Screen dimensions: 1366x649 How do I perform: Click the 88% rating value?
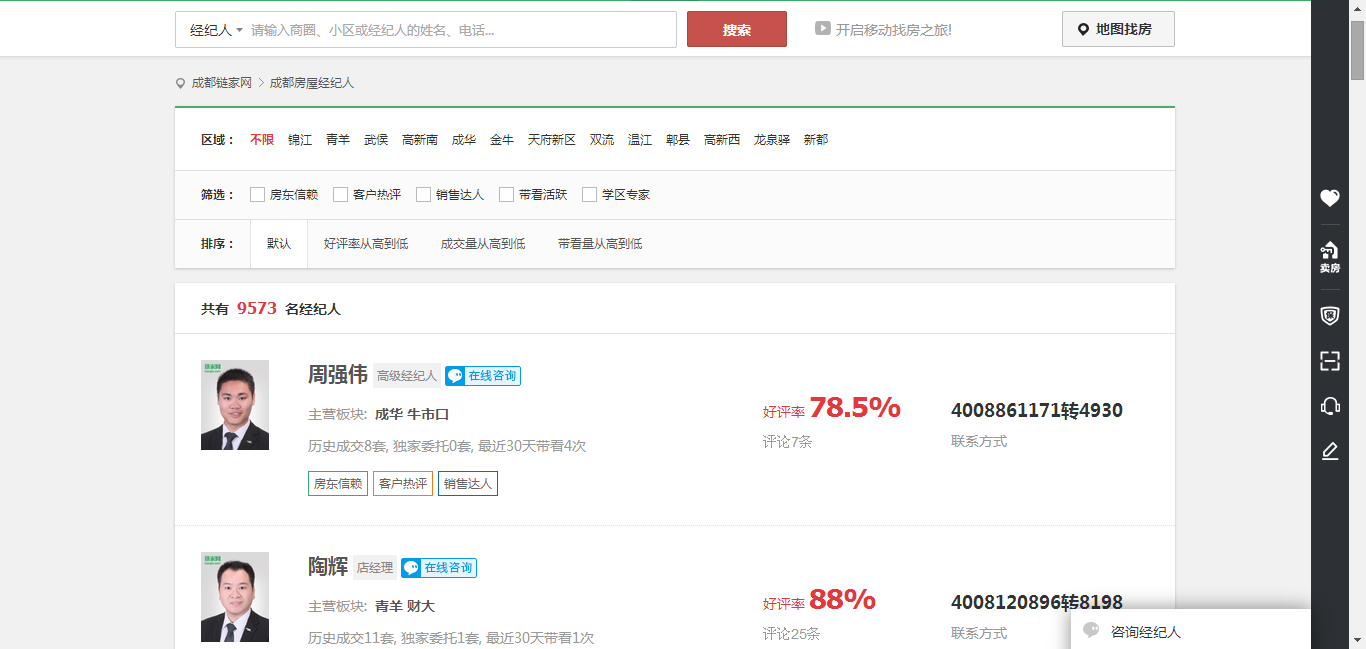coord(842,600)
